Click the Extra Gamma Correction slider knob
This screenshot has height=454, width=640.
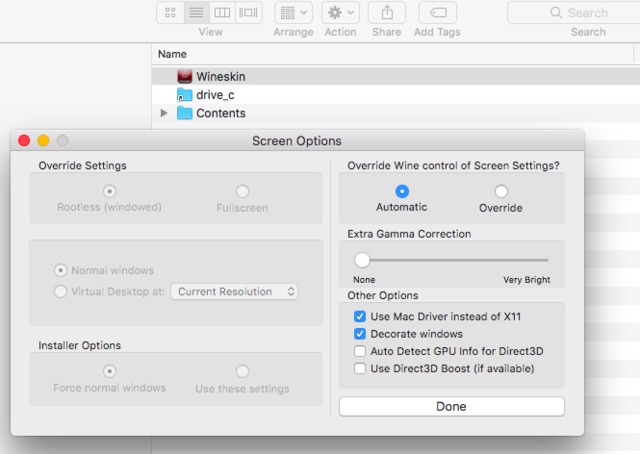click(362, 260)
